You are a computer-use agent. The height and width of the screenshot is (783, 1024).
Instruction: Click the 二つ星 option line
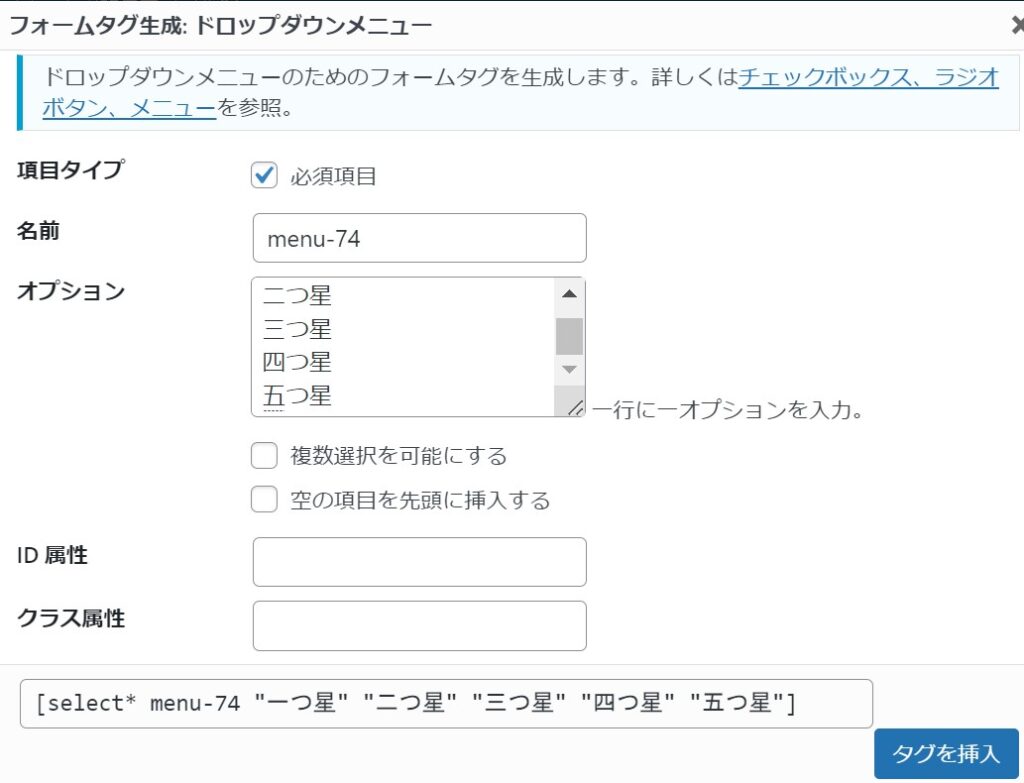[x=297, y=295]
